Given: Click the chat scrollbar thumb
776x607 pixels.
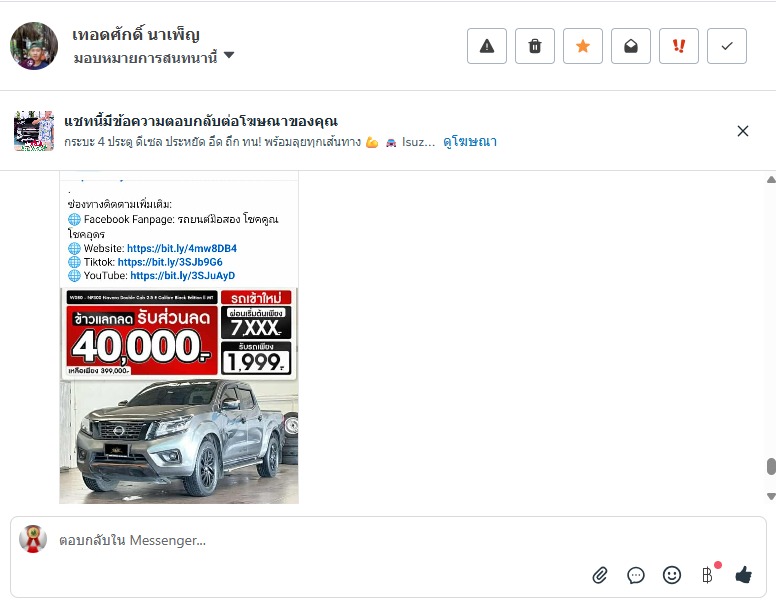Looking at the screenshot, I should (x=771, y=467).
